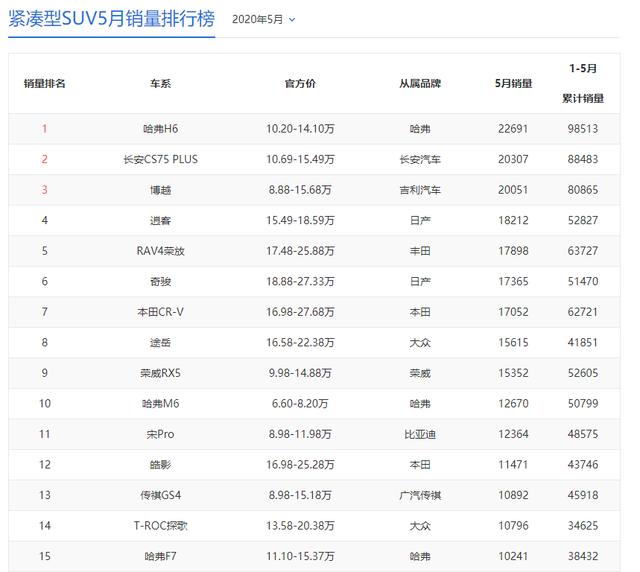Click cumulative sales value 62721
The height and width of the screenshot is (572, 640).
(x=583, y=312)
